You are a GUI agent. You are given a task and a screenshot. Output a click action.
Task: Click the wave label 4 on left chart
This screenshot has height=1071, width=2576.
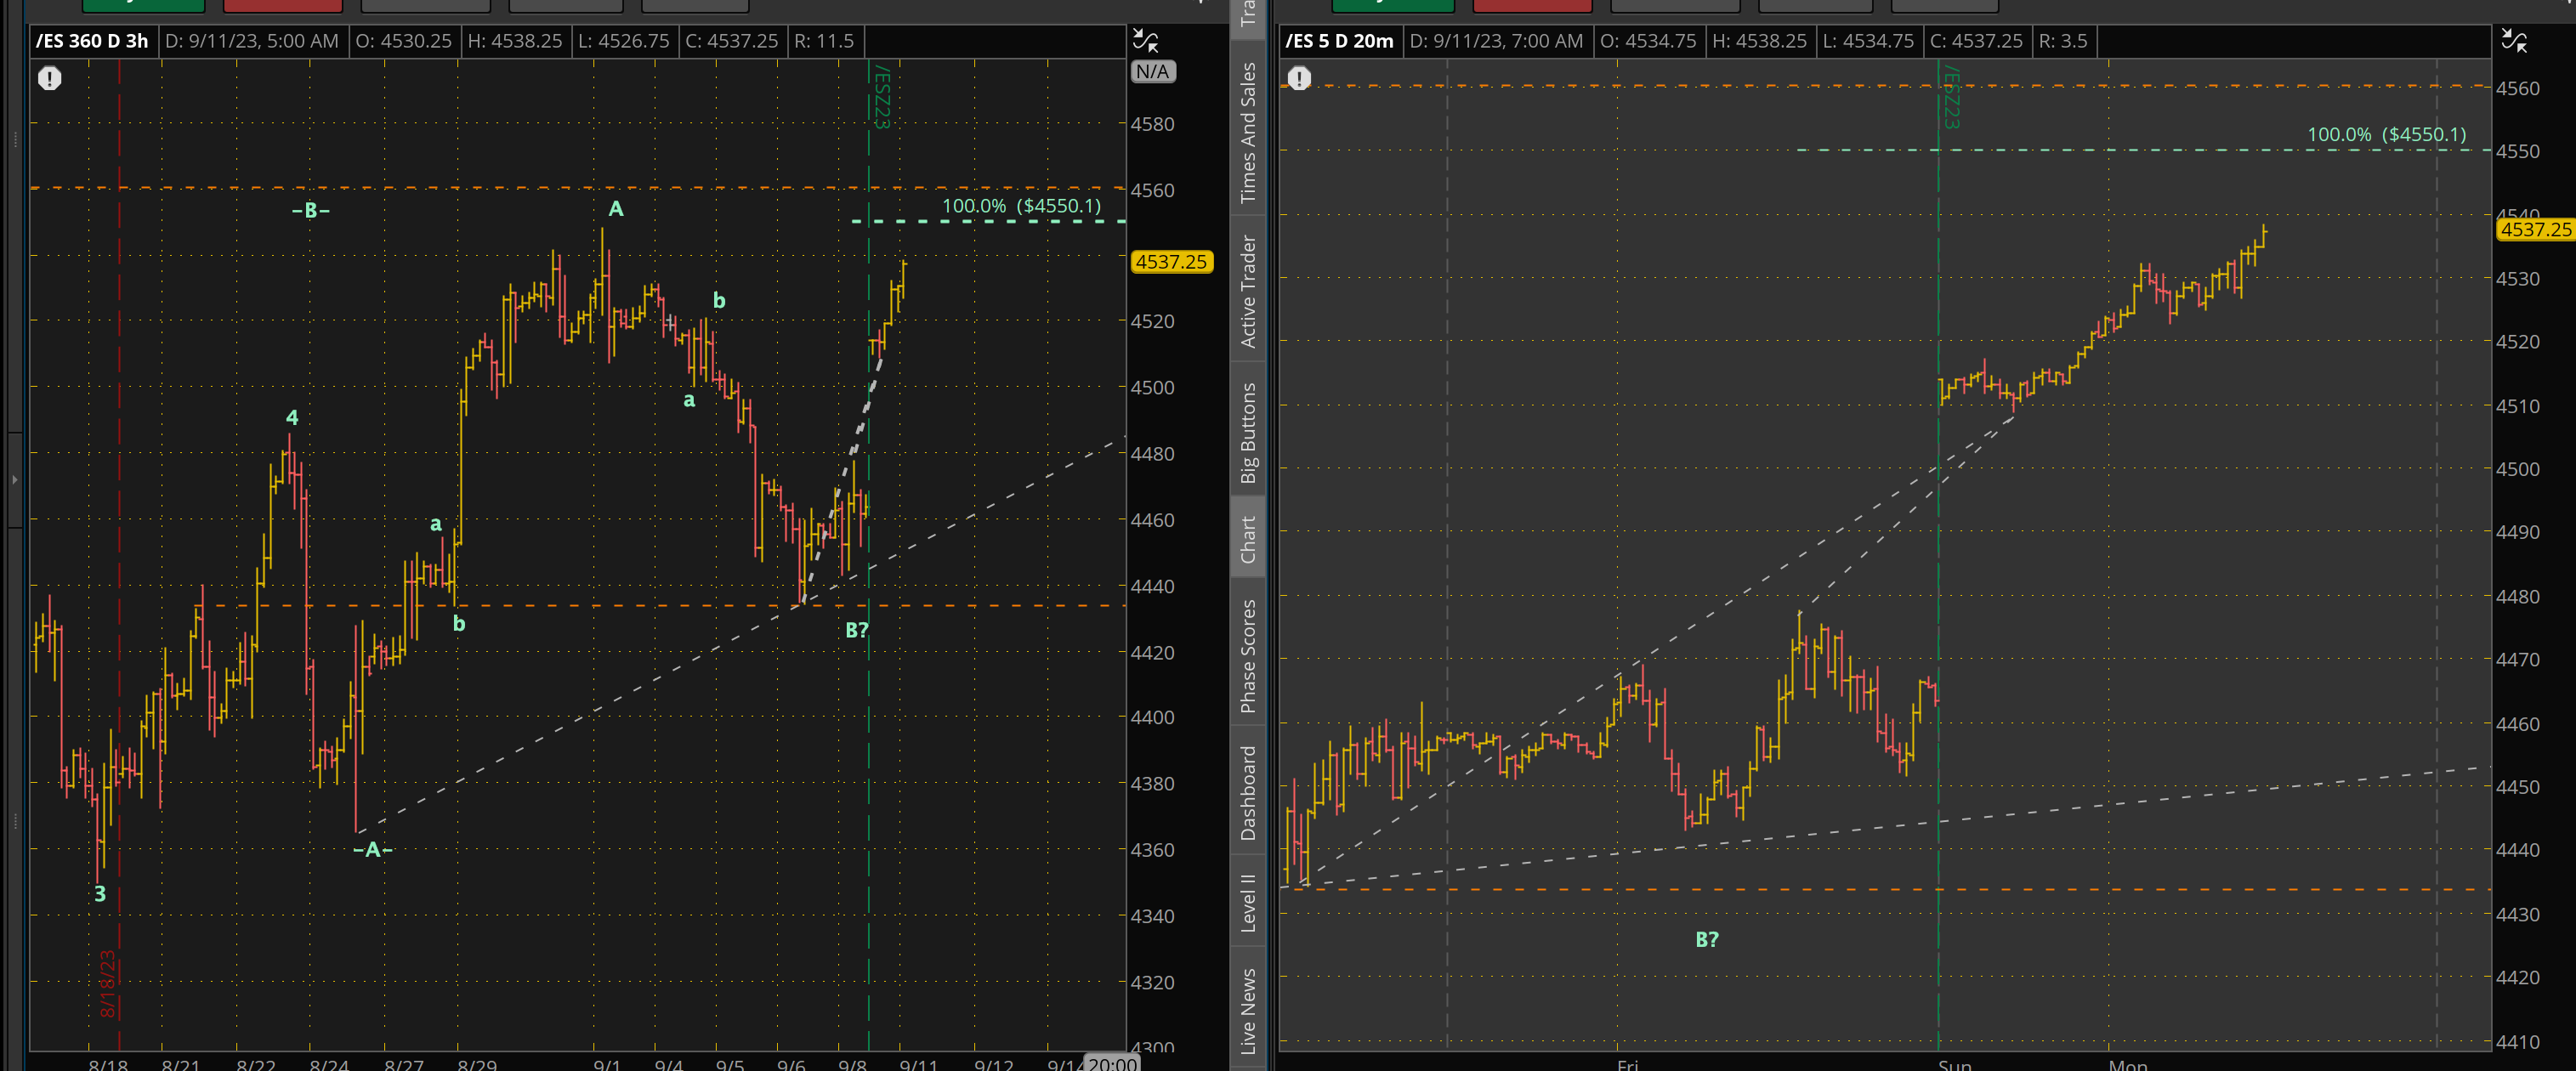pyautogui.click(x=292, y=417)
